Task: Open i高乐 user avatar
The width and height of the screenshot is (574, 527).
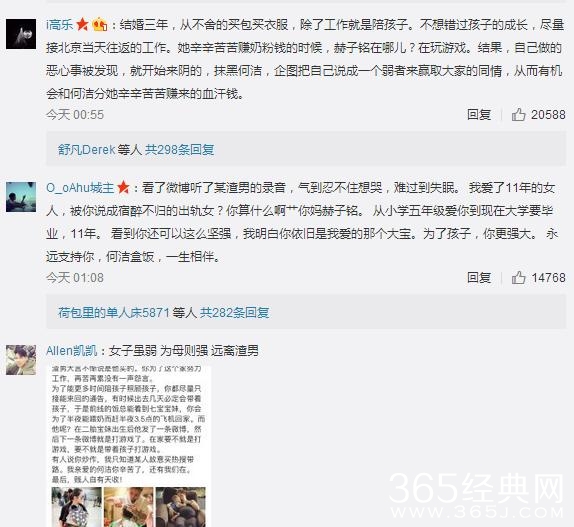Action: click(x=21, y=34)
